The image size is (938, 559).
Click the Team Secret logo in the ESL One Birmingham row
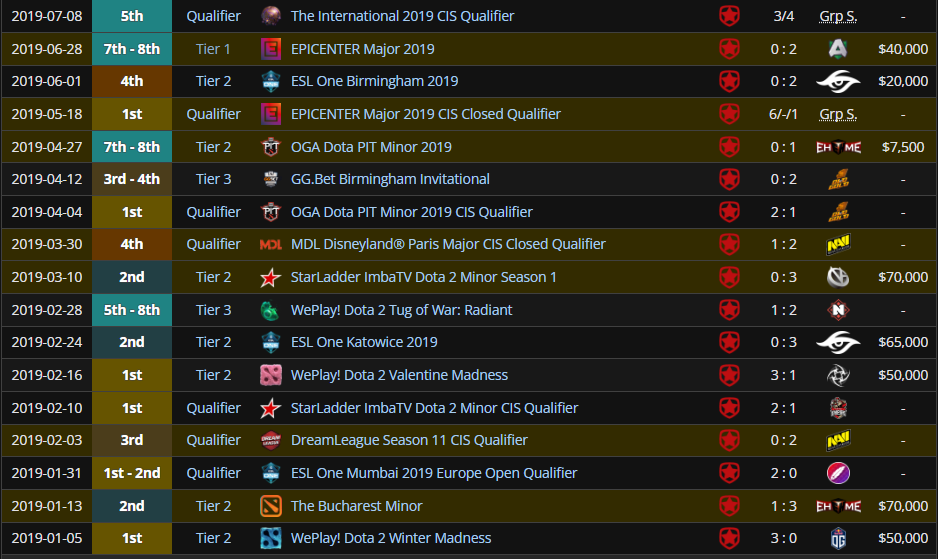[837, 81]
